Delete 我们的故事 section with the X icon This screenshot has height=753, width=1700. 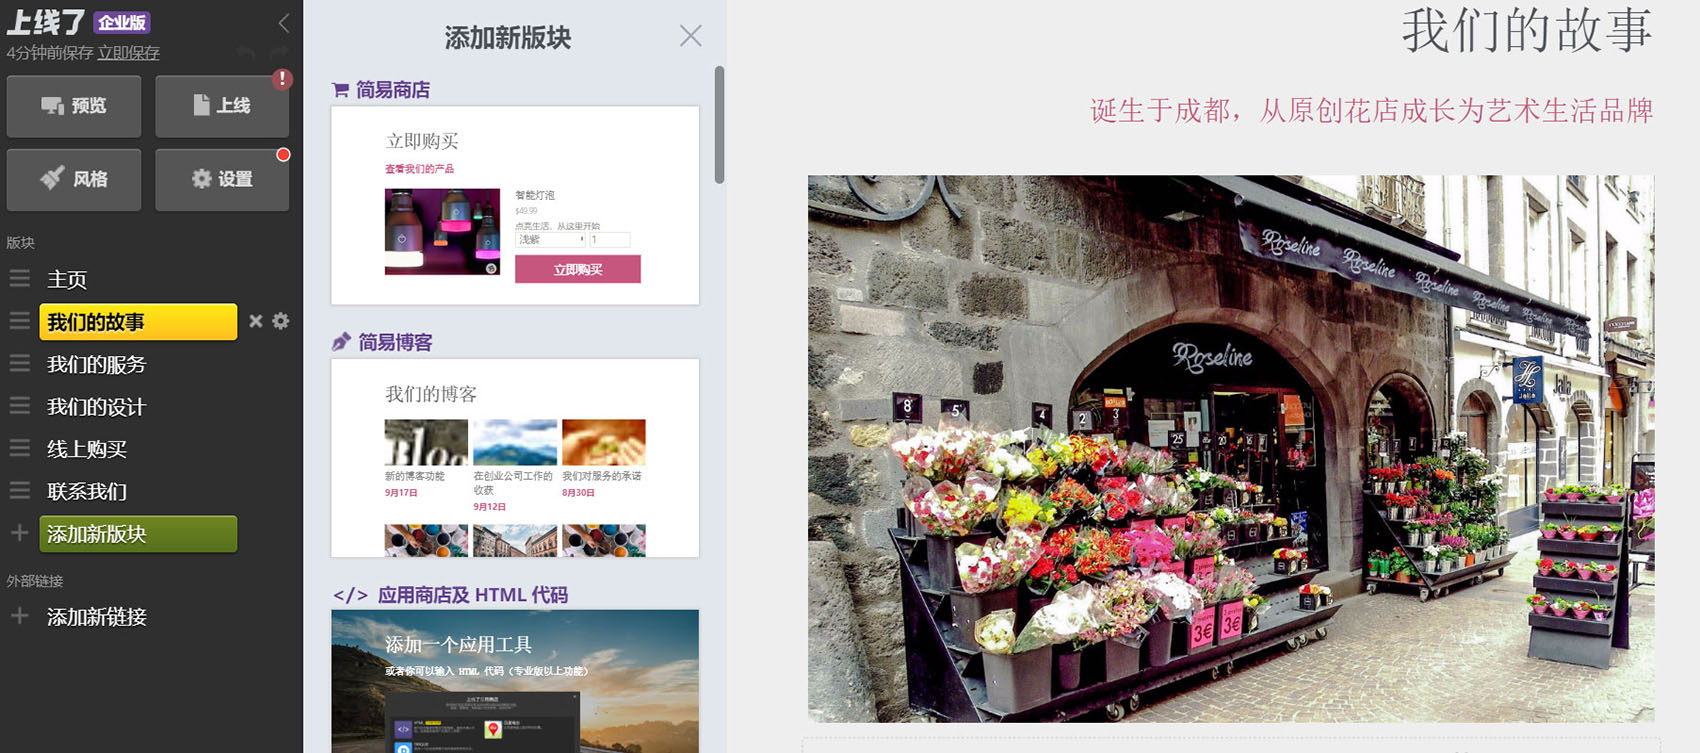[x=256, y=321]
